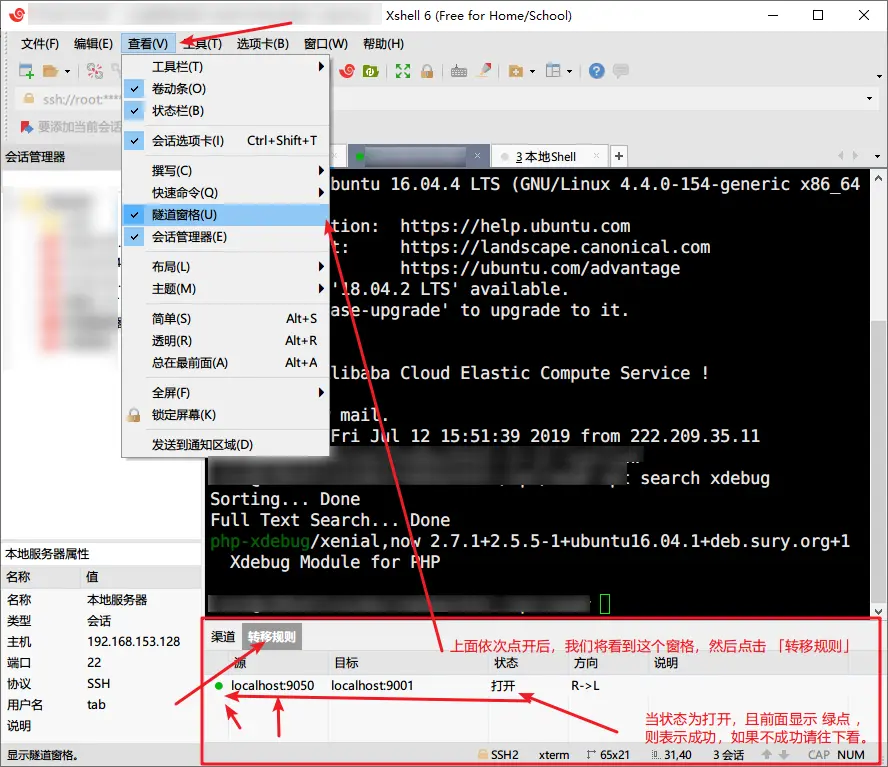
Task: Close the blurred green-dot session tab
Action: click(x=477, y=156)
